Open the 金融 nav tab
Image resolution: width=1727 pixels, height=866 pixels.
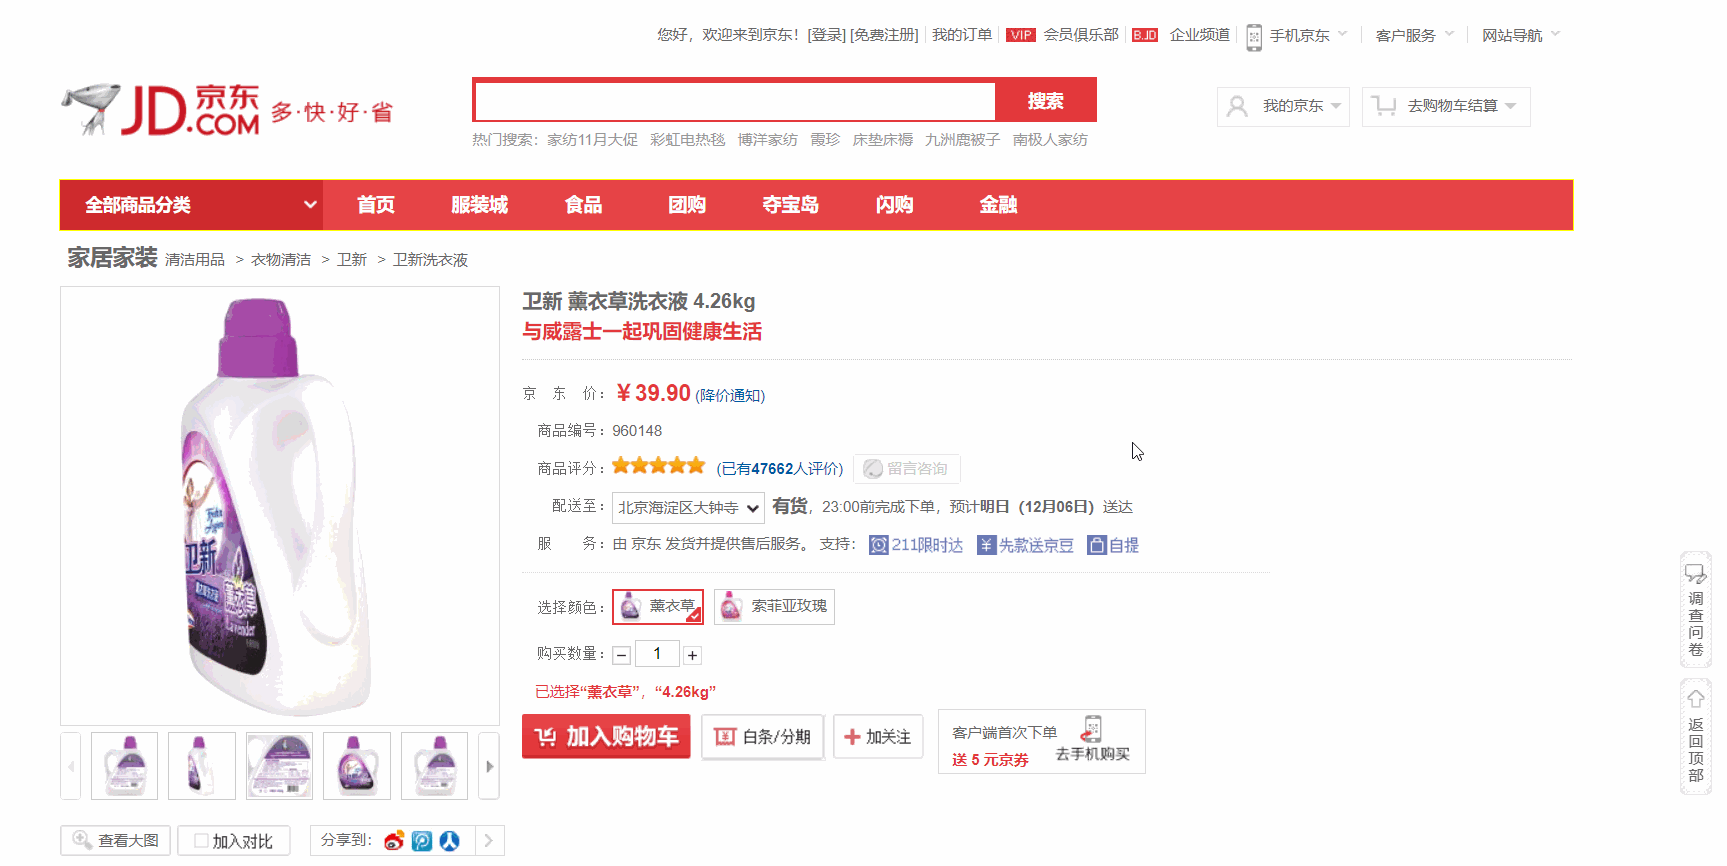[998, 205]
